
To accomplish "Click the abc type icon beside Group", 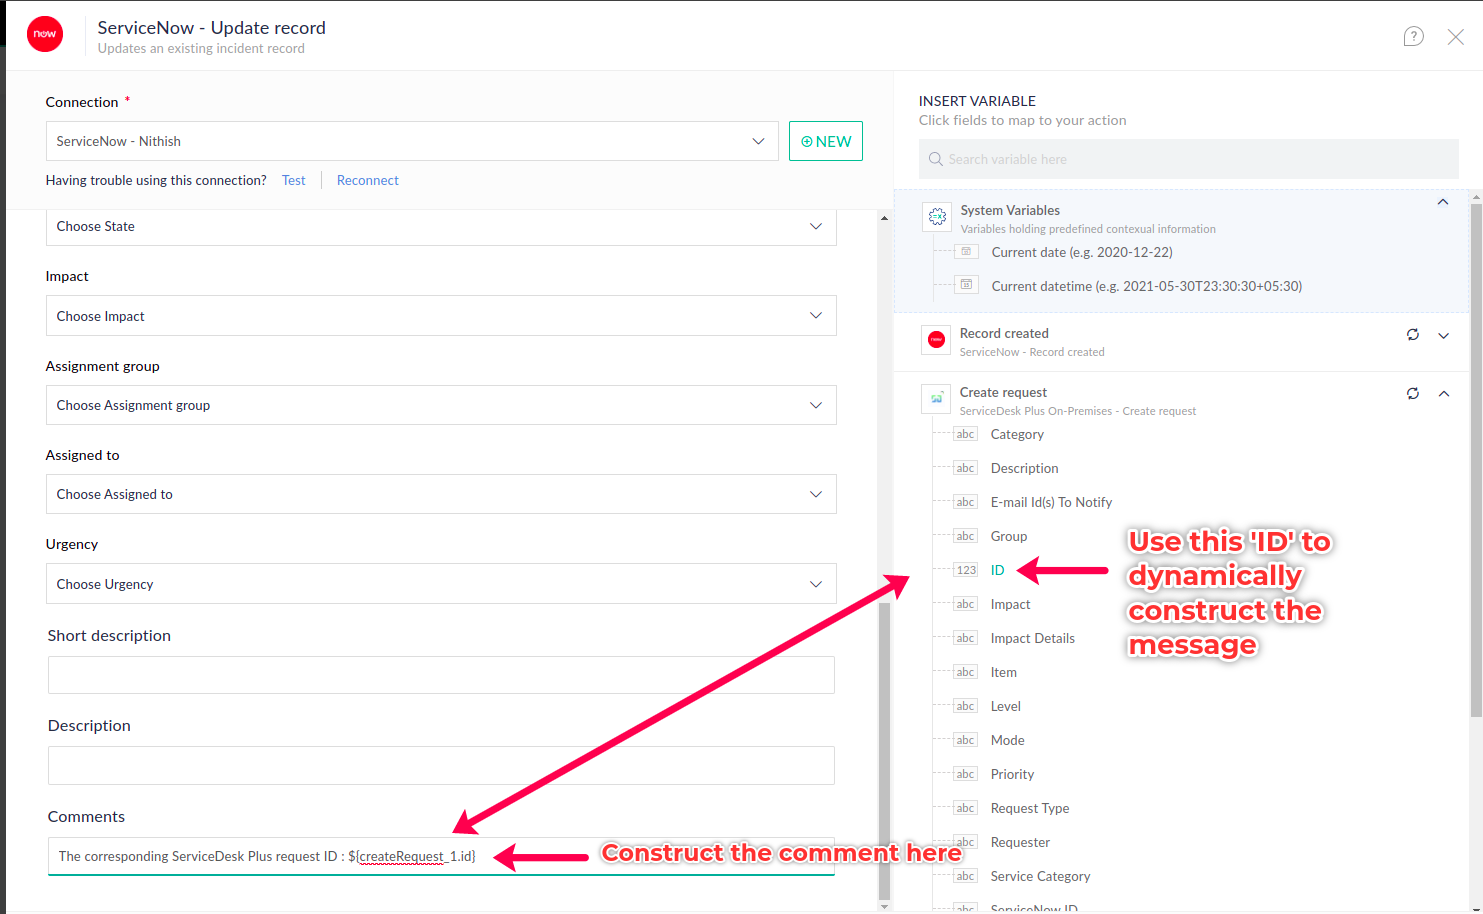I will point(965,536).
